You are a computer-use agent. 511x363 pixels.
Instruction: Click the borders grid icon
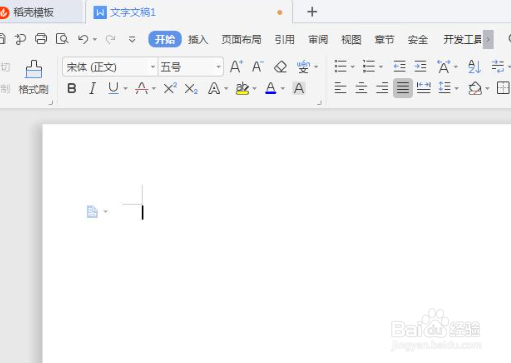503,88
